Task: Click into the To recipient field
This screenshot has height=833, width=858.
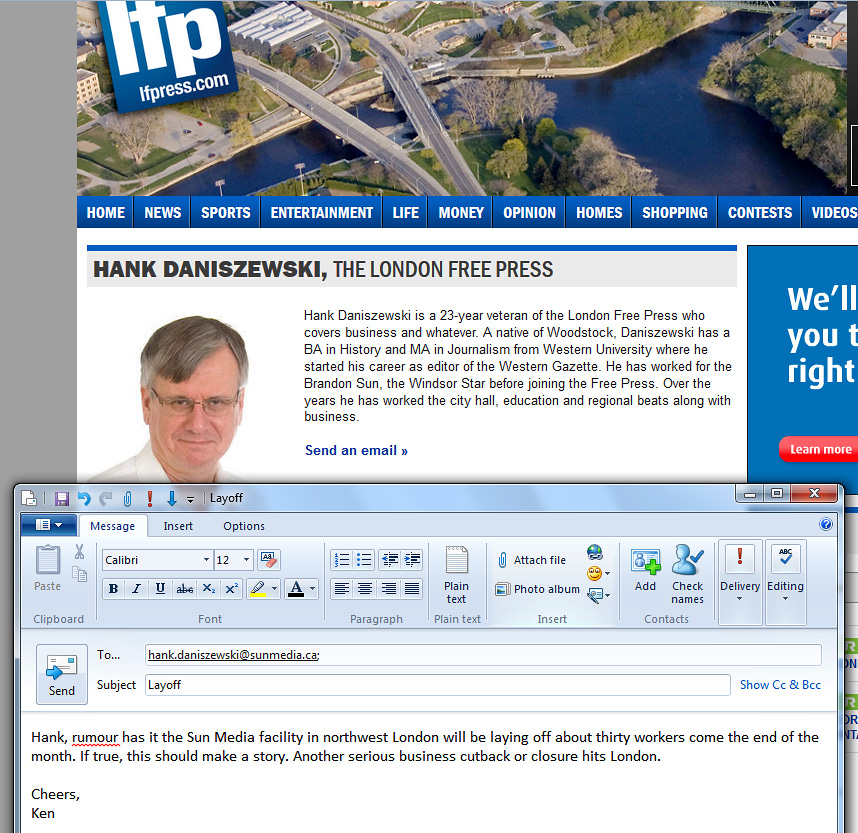Action: (x=483, y=655)
